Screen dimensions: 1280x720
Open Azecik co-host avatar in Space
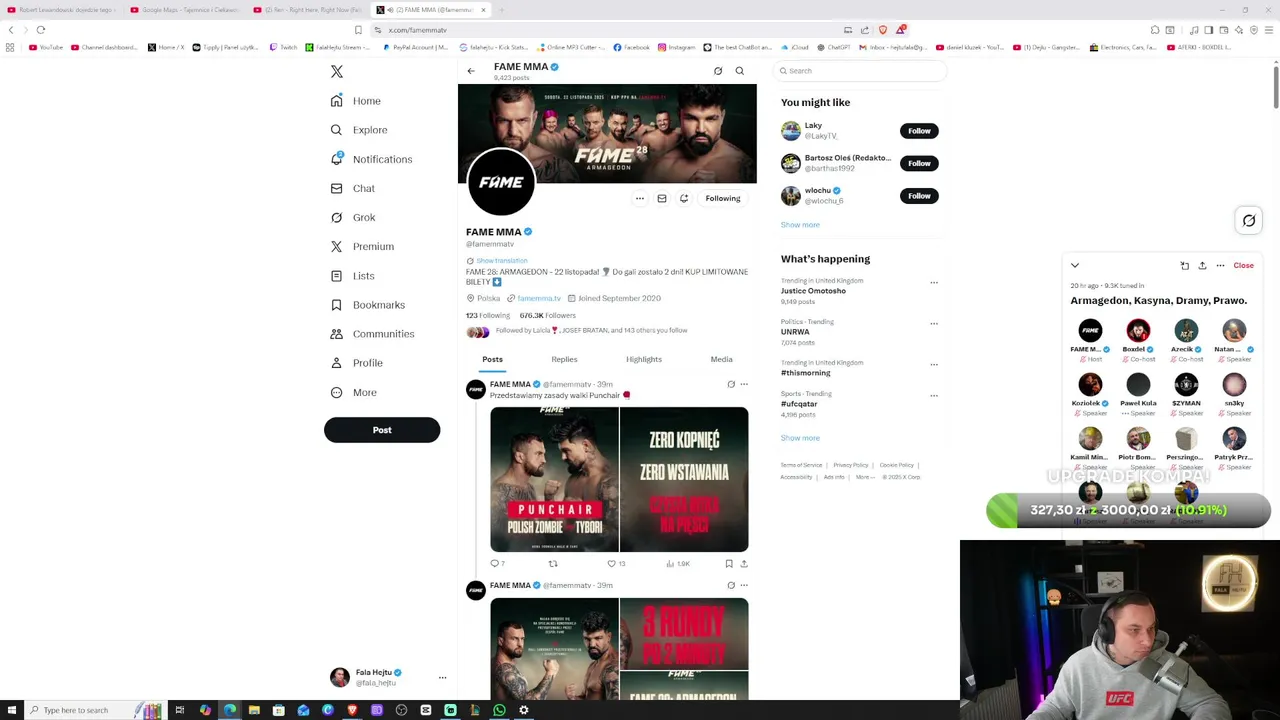tap(1186, 331)
